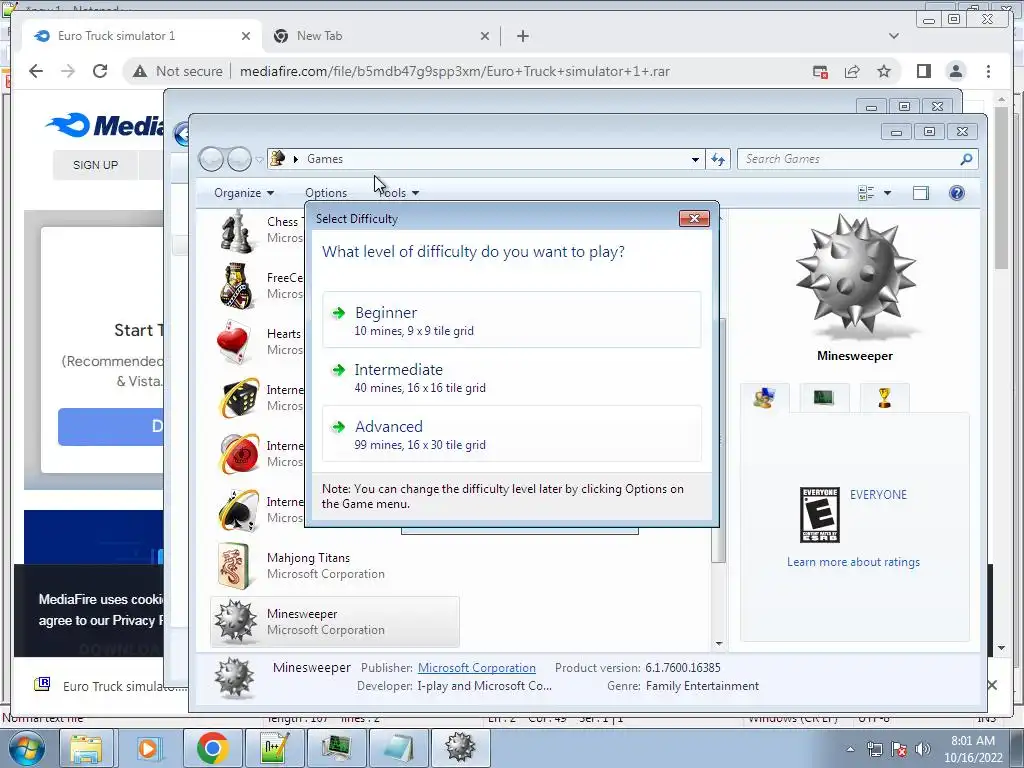
Task: Click the EVERYONE rating link
Action: pyautogui.click(x=878, y=494)
